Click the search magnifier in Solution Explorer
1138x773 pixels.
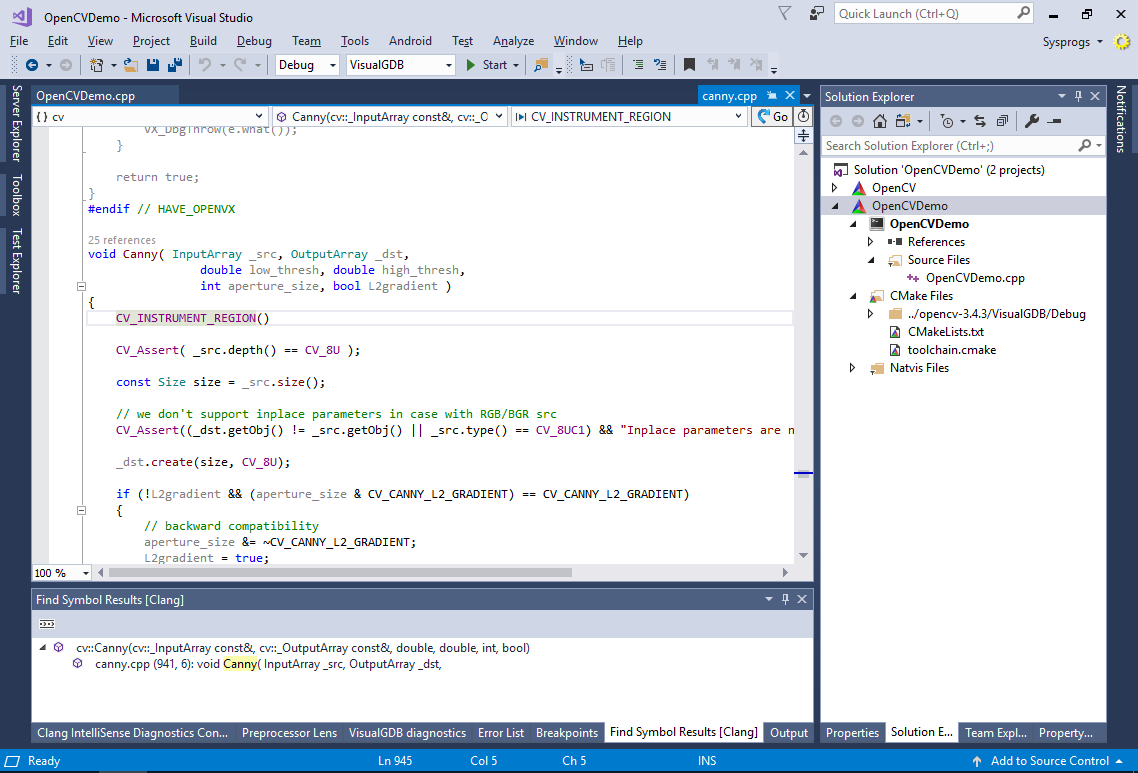click(1084, 145)
